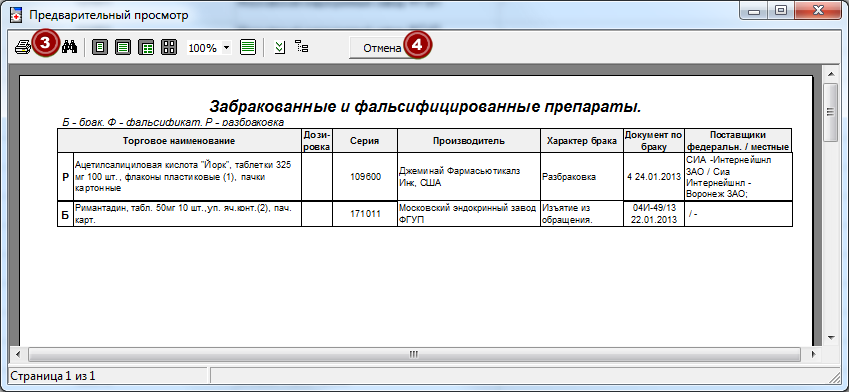This screenshot has width=849, height=392.
Task: Click horizontal scrollbar right arrow
Action: tap(813, 355)
